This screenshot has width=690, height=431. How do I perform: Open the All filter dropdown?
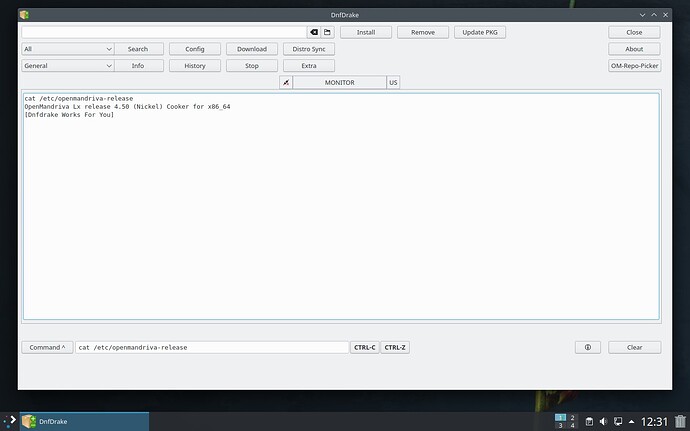pyautogui.click(x=68, y=49)
